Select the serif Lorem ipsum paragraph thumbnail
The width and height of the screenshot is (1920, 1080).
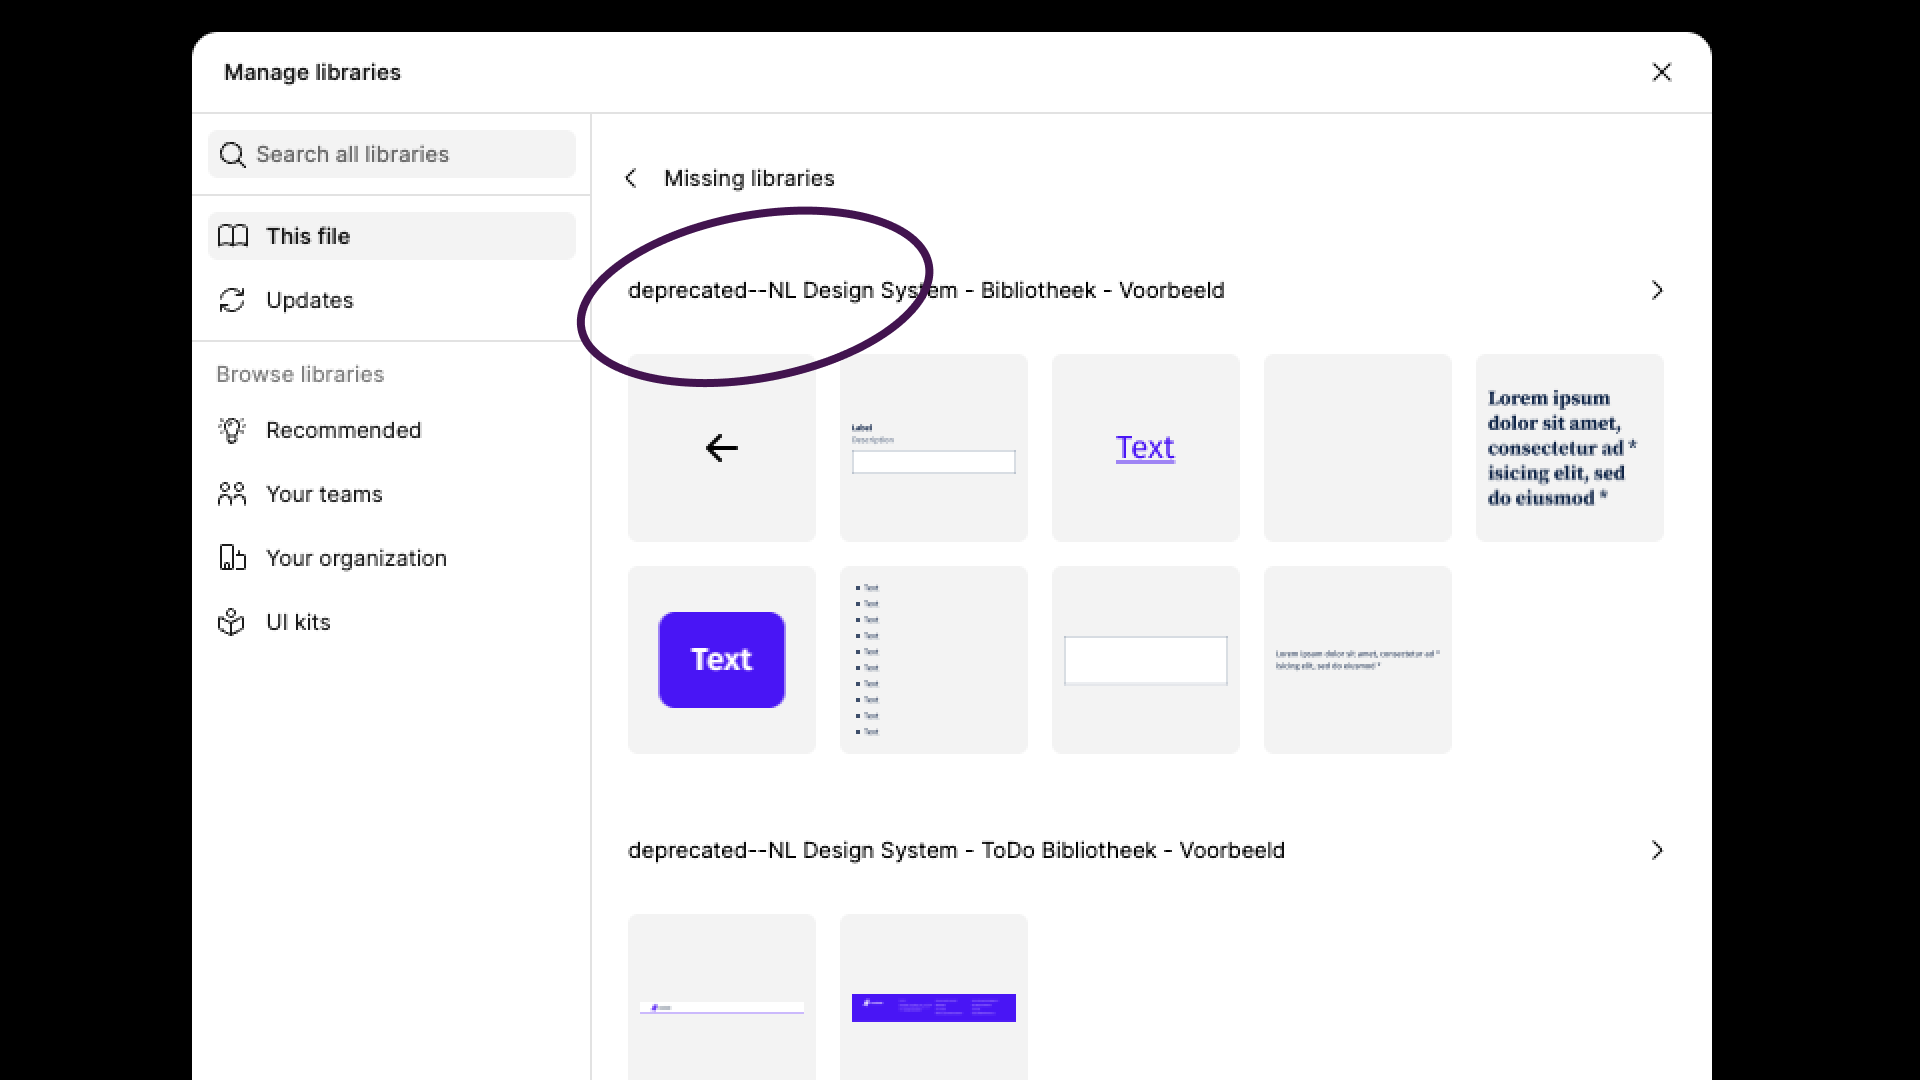1570,448
